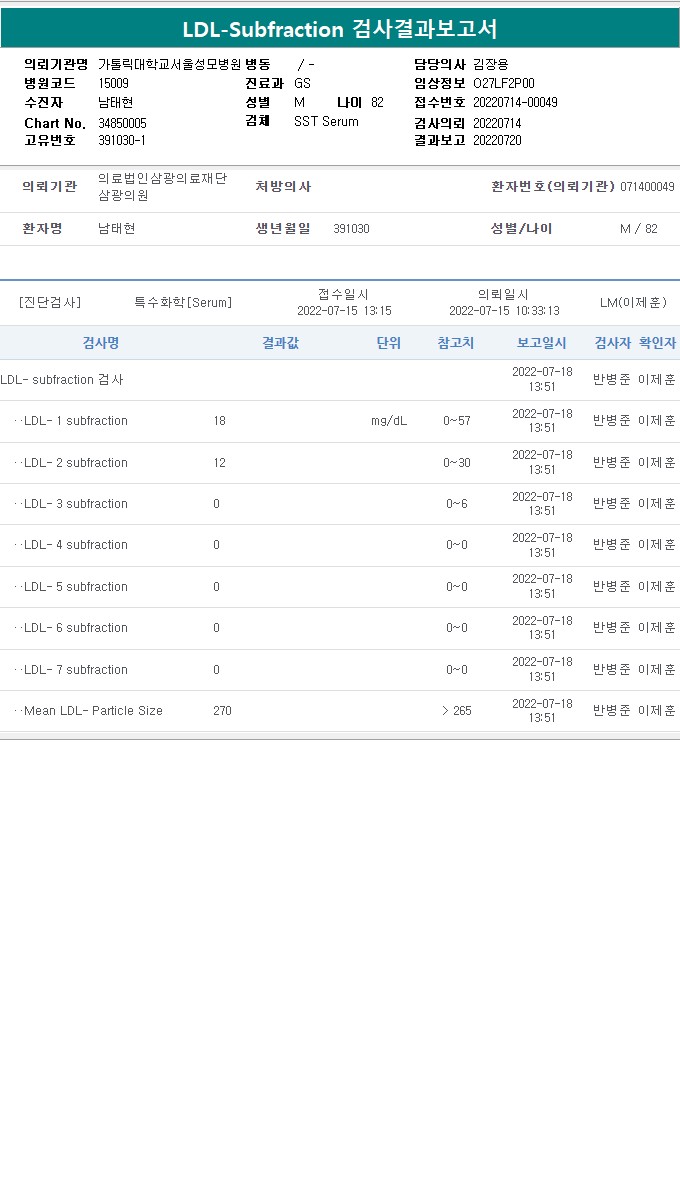Select reference range 0~57
680x1182 pixels.
point(457,421)
